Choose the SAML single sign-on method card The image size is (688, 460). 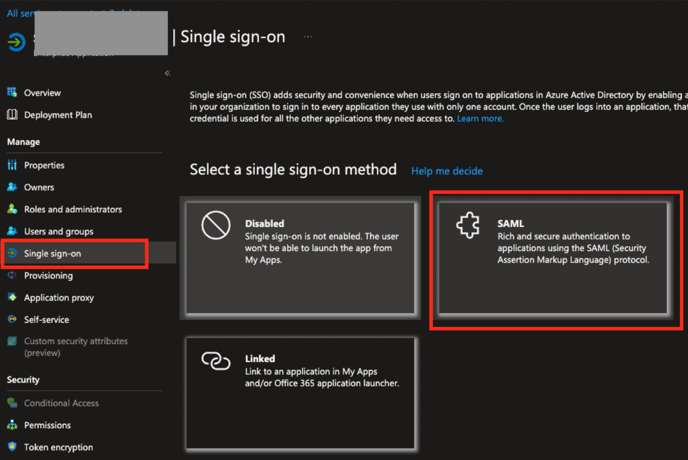pos(553,260)
